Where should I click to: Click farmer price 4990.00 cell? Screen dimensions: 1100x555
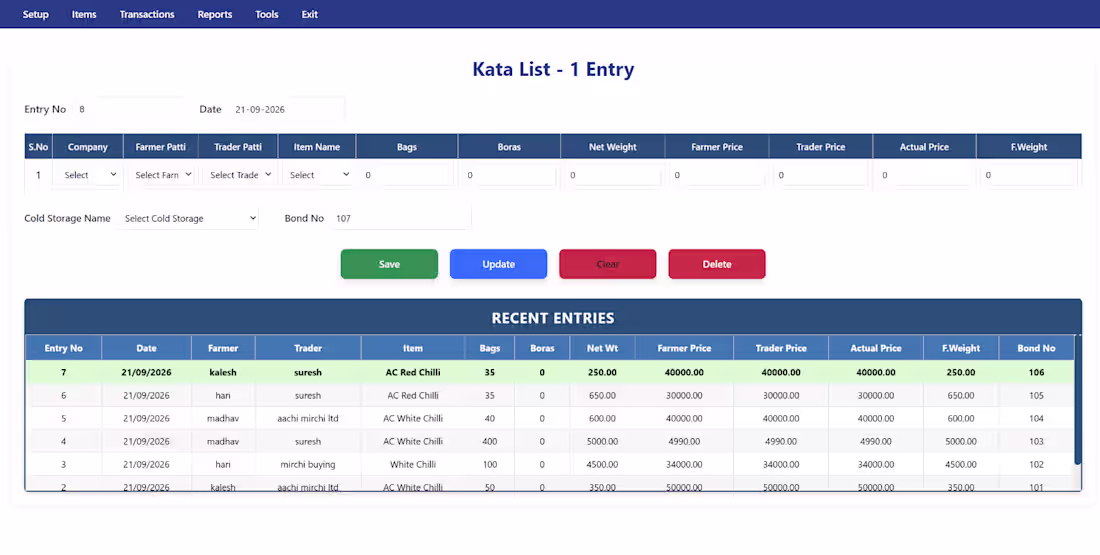pyautogui.click(x=684, y=441)
